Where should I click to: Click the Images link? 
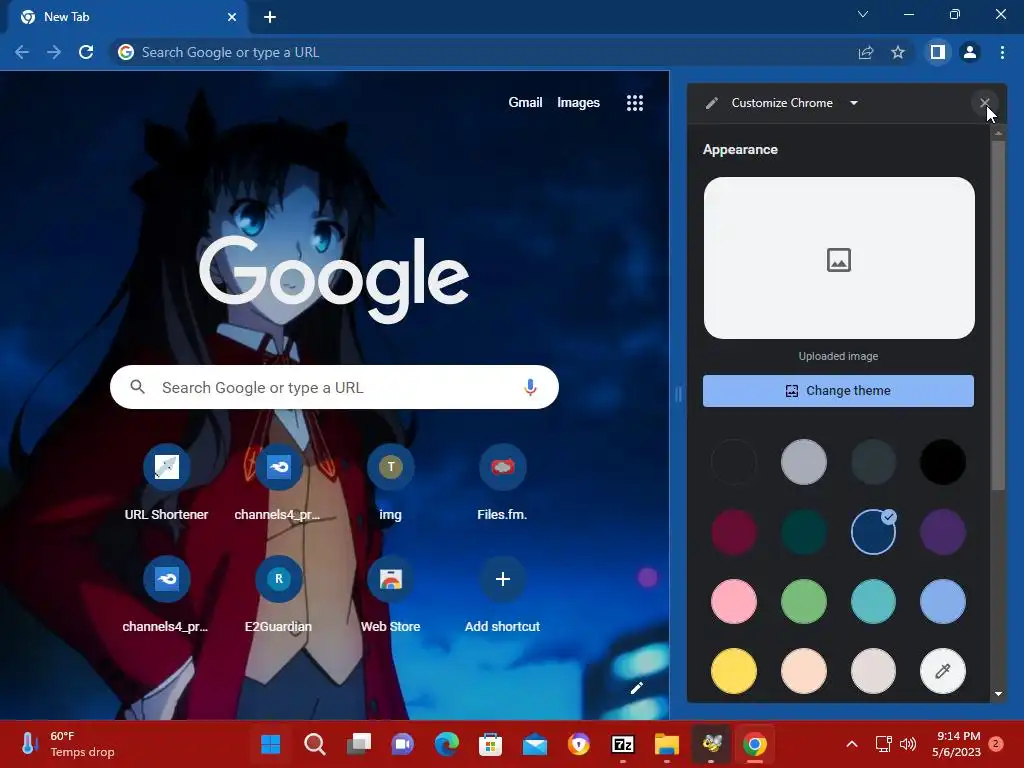click(x=578, y=103)
